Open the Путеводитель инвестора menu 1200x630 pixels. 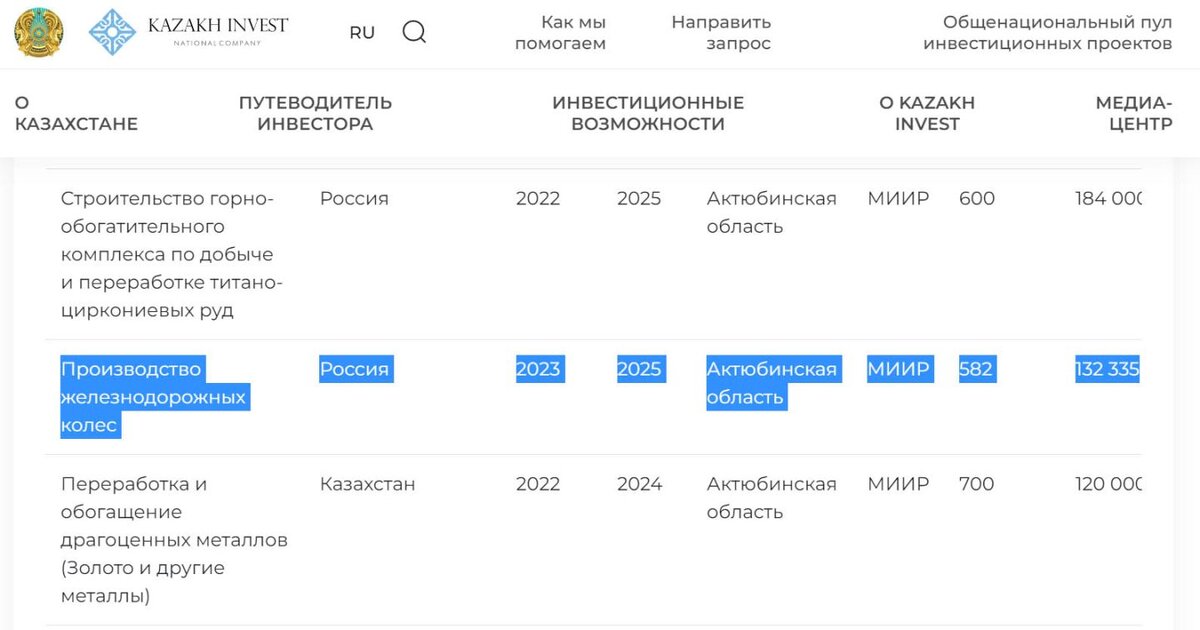[315, 113]
